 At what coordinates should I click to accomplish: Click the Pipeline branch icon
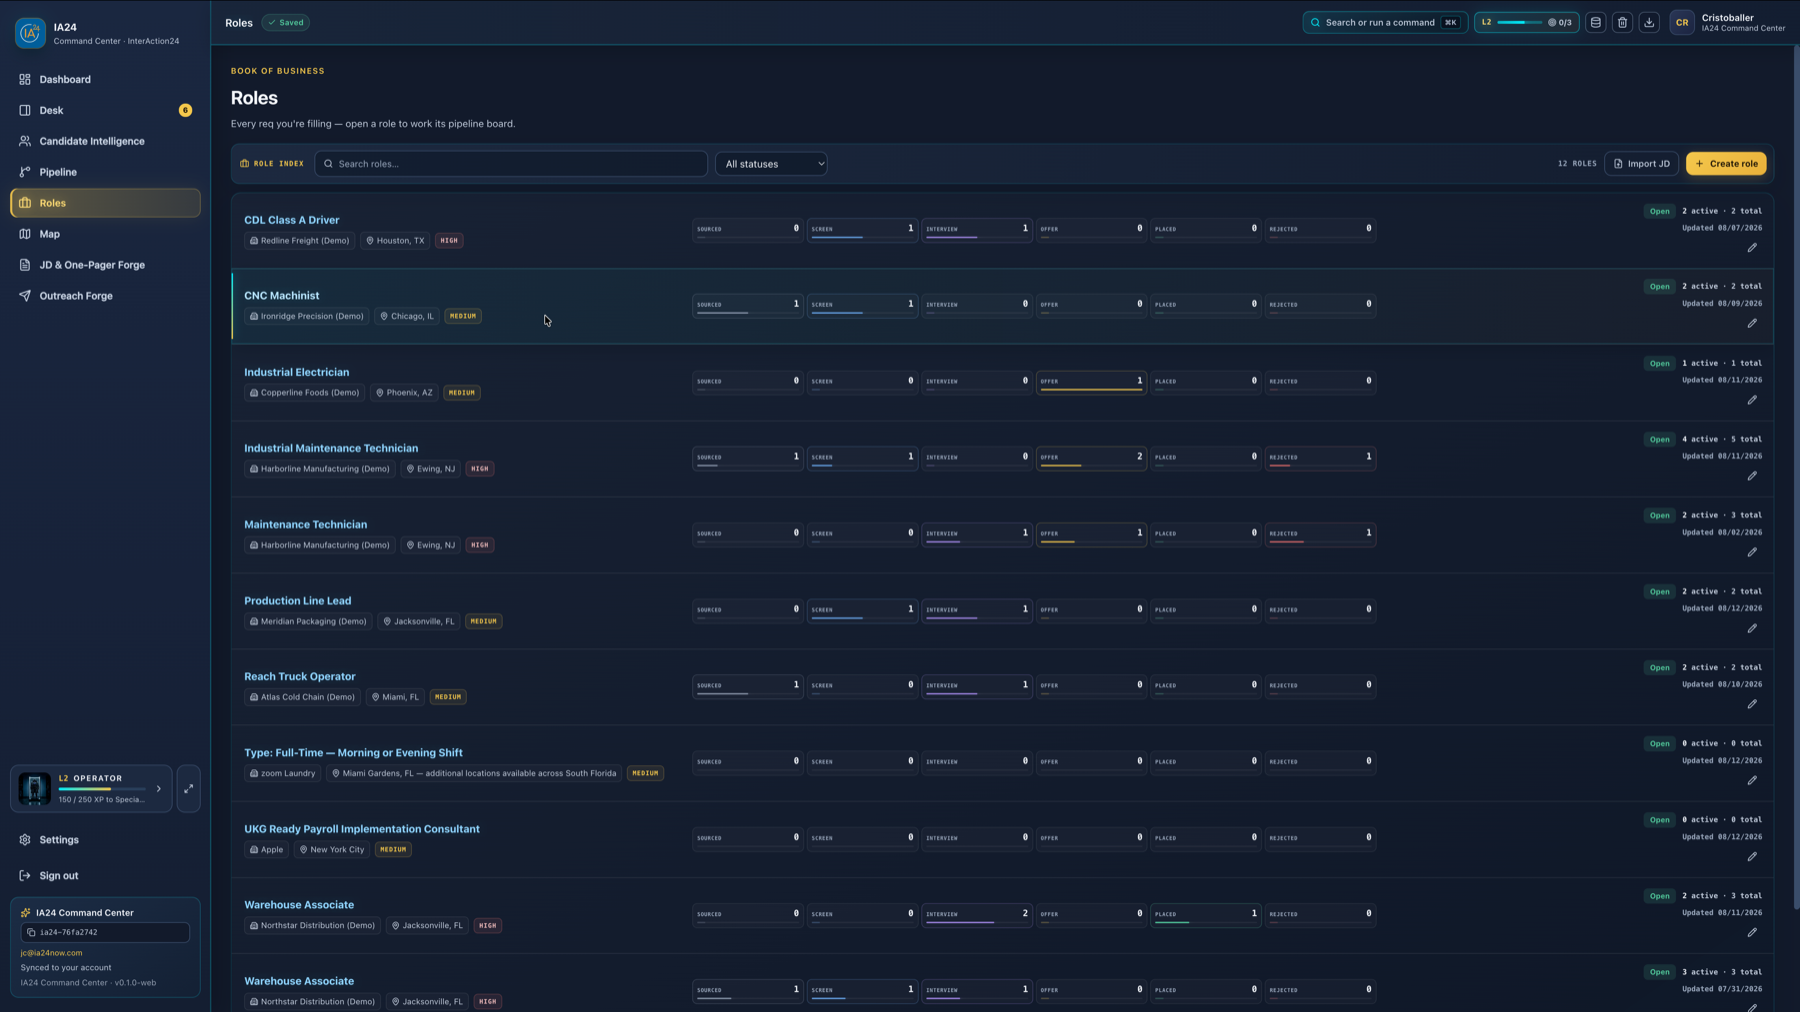(25, 172)
